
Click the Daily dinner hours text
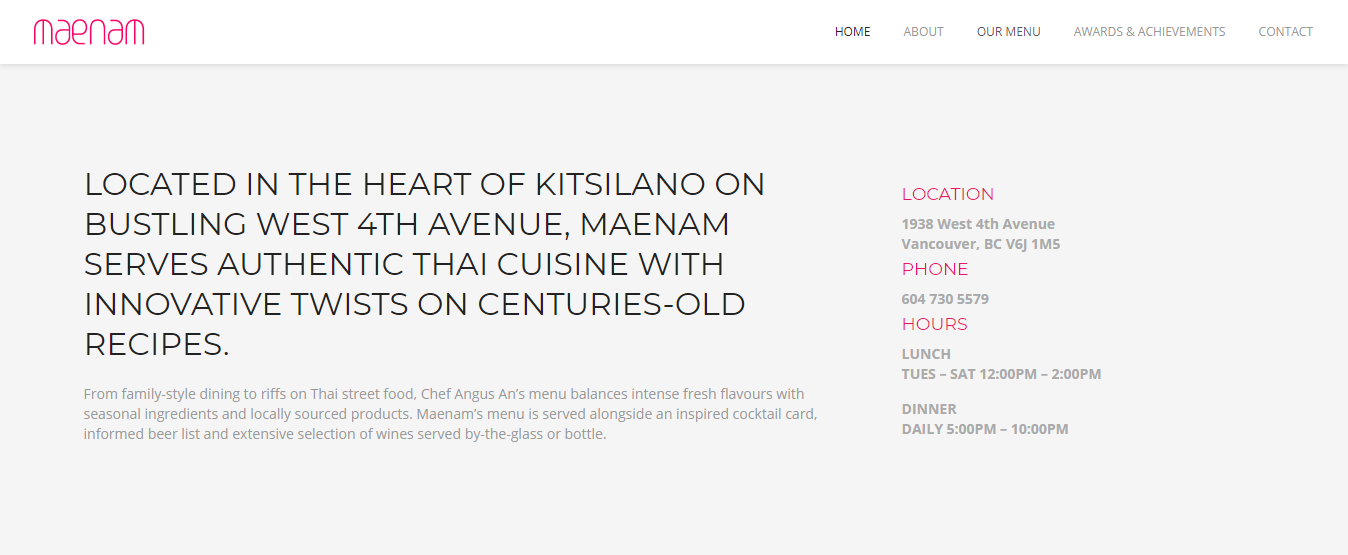[x=985, y=429]
